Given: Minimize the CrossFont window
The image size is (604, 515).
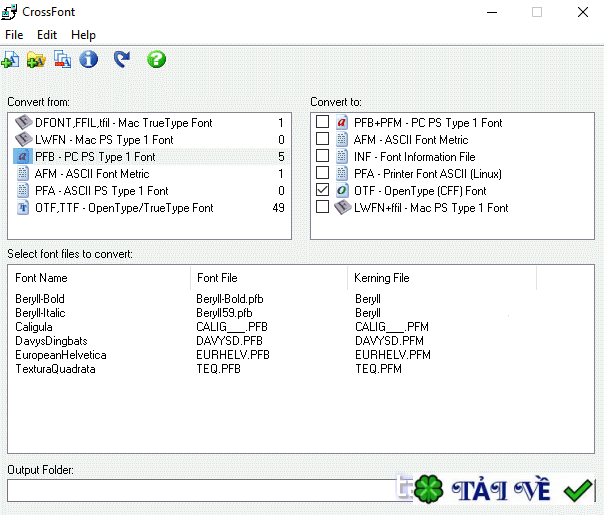Looking at the screenshot, I should (x=492, y=12).
